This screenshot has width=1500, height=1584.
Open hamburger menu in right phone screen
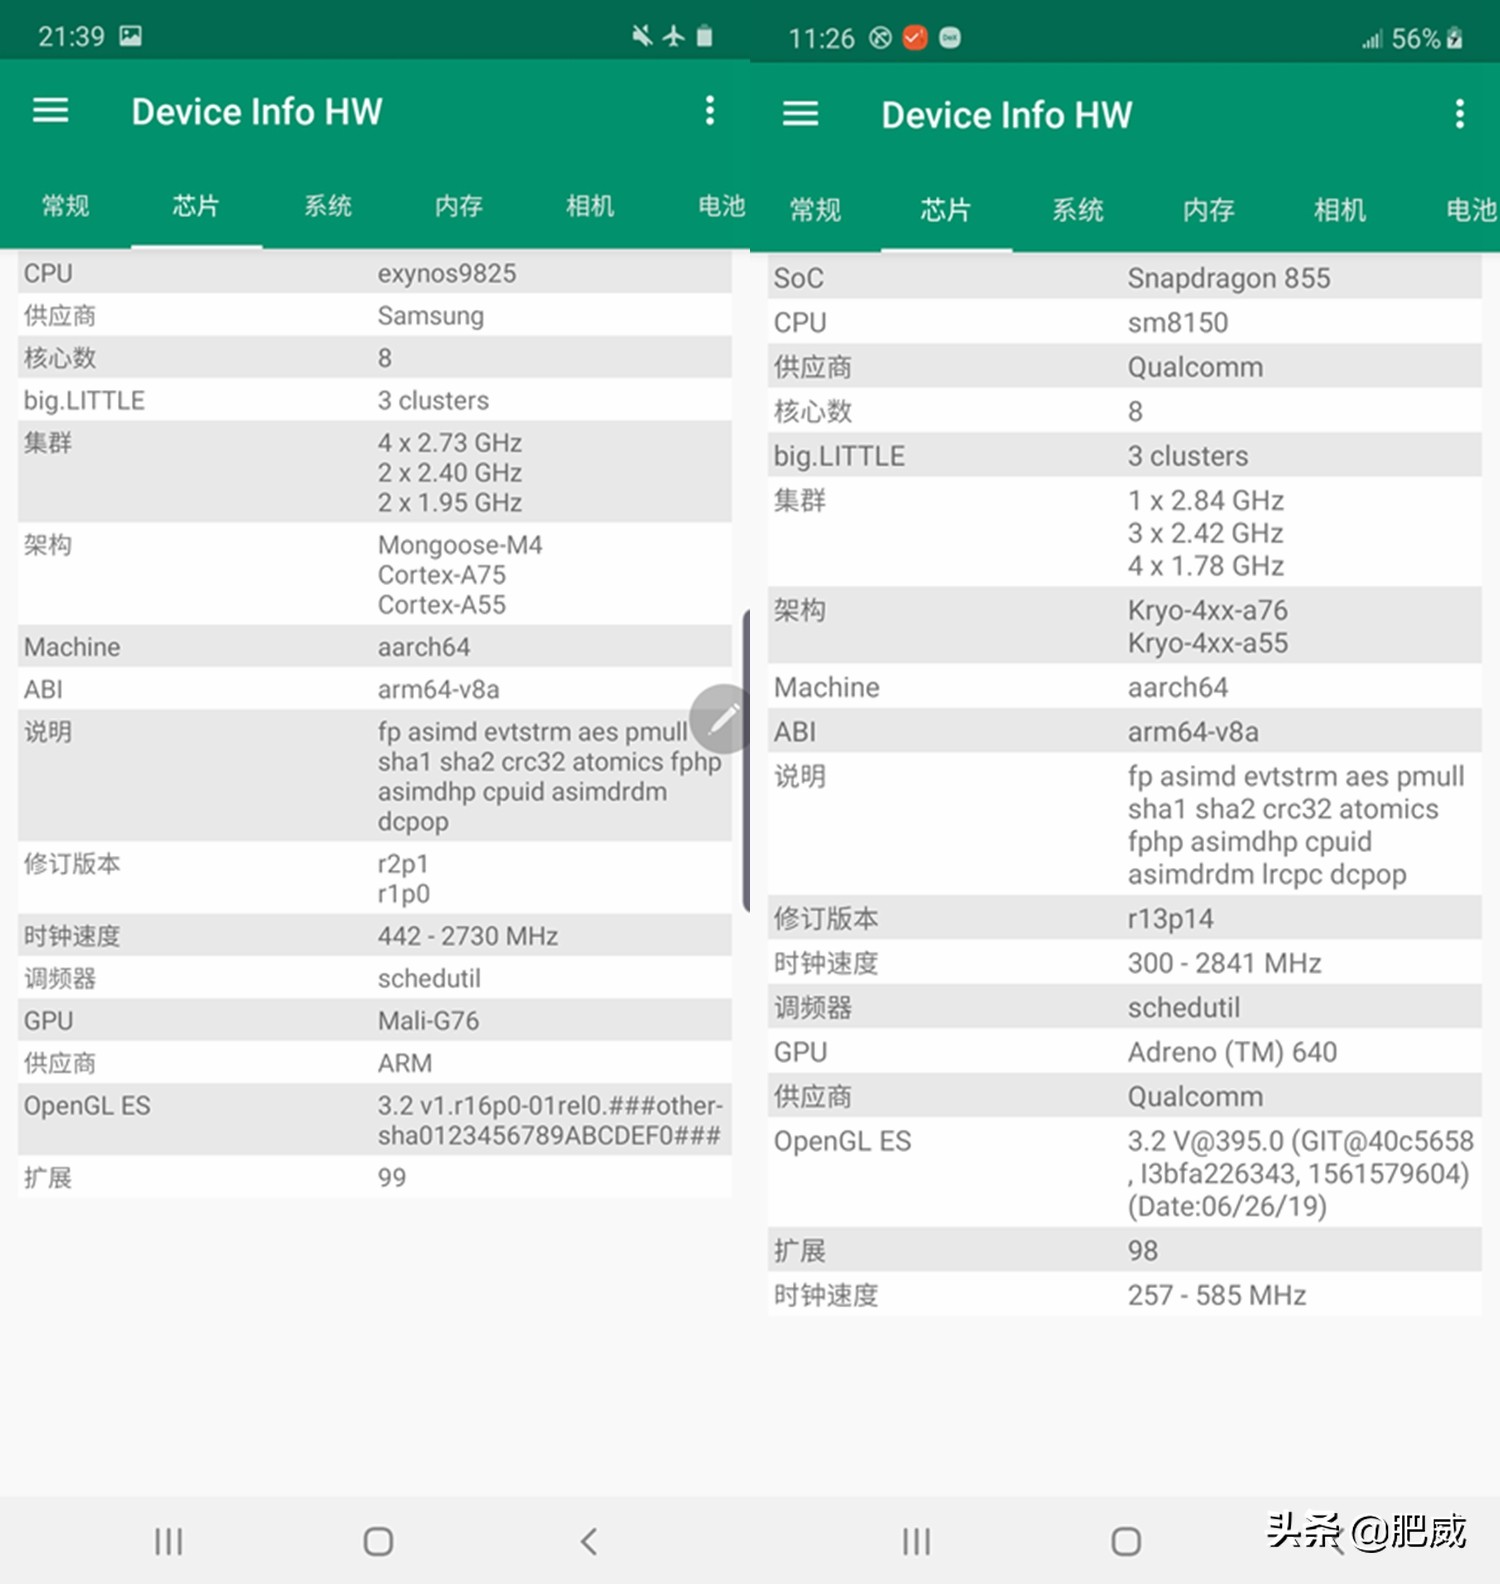[x=800, y=113]
